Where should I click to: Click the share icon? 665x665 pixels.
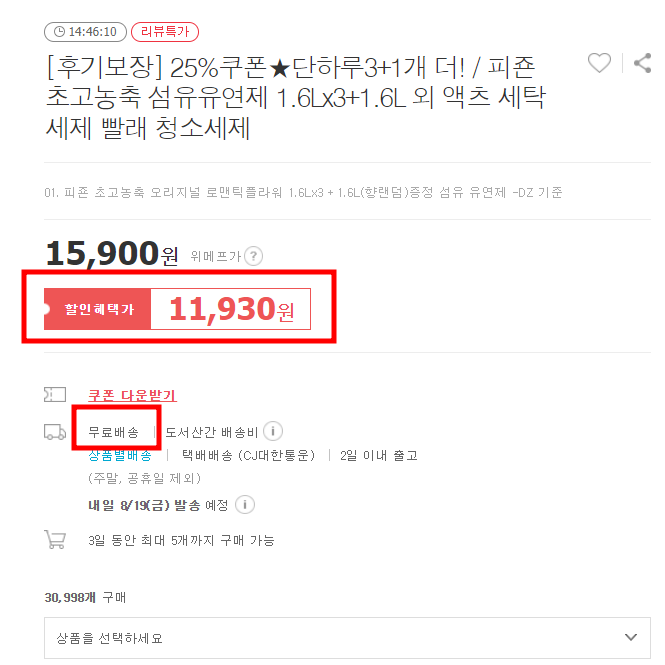[642, 63]
